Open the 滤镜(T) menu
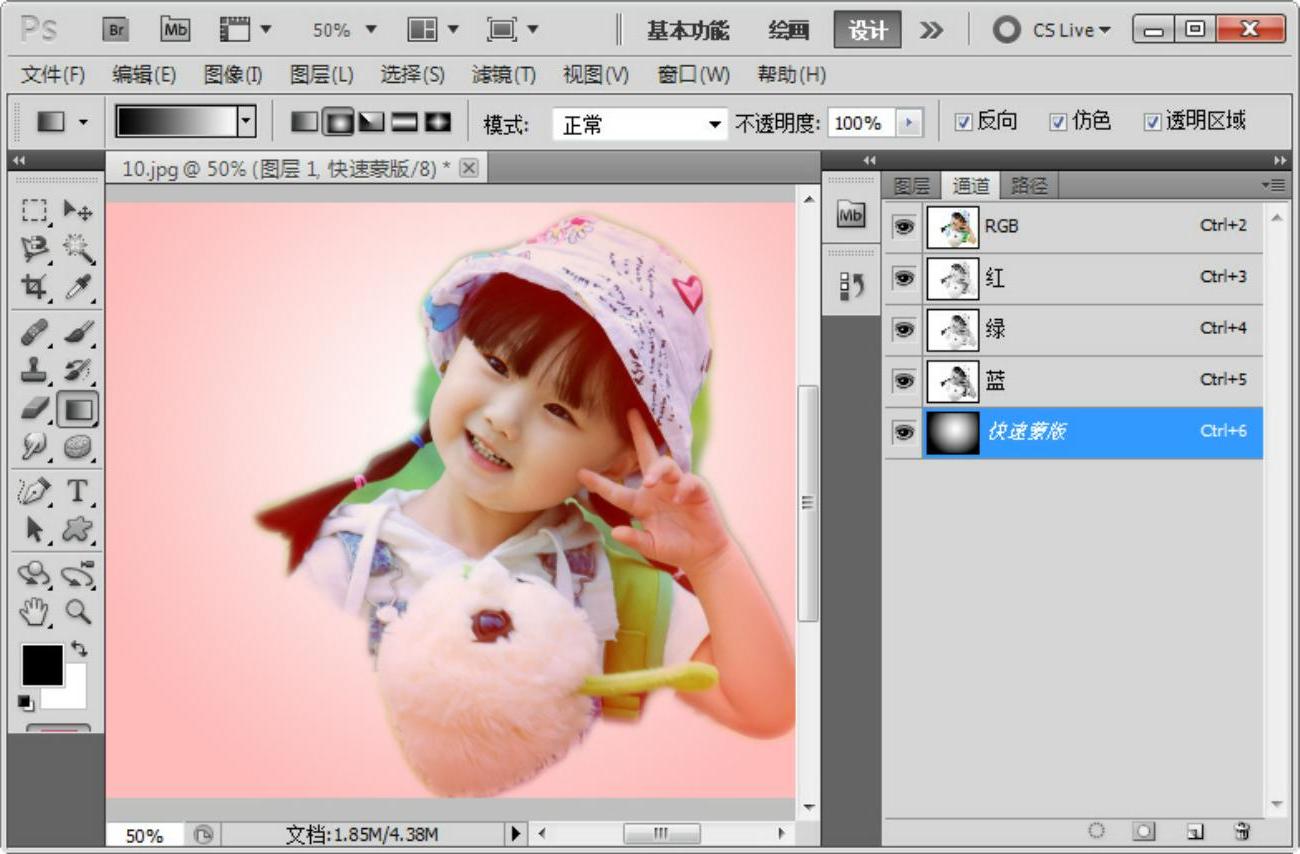1300x854 pixels. pyautogui.click(x=503, y=74)
